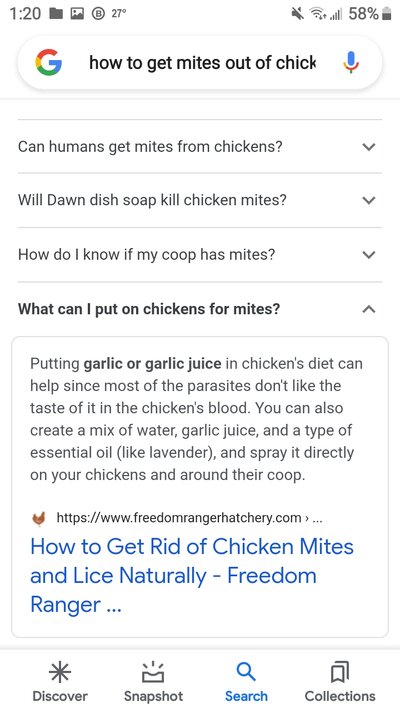Viewport: 400px width, 712px height.
Task: Edit the search query text field
Action: [202, 63]
